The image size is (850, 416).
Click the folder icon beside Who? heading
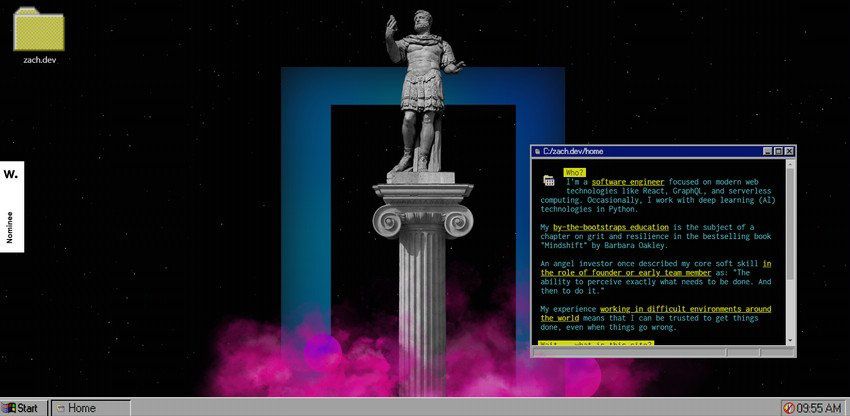(548, 181)
